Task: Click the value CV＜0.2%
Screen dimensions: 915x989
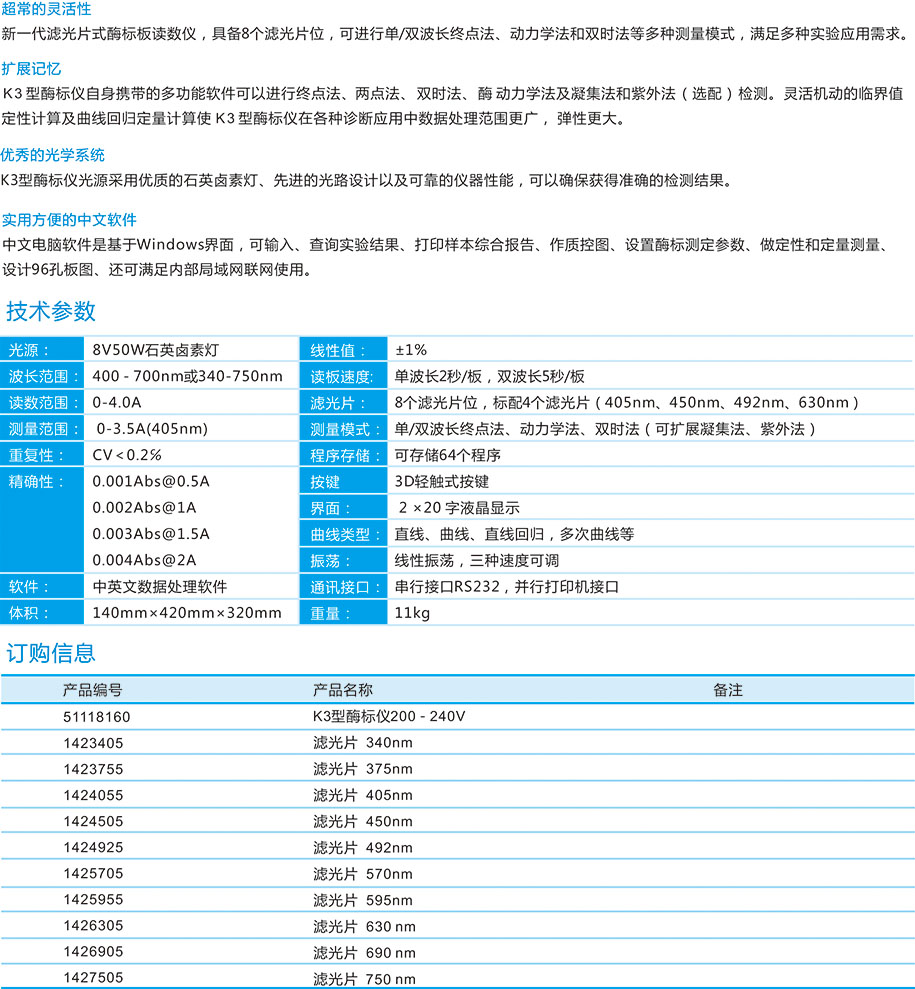Action: click(x=127, y=455)
